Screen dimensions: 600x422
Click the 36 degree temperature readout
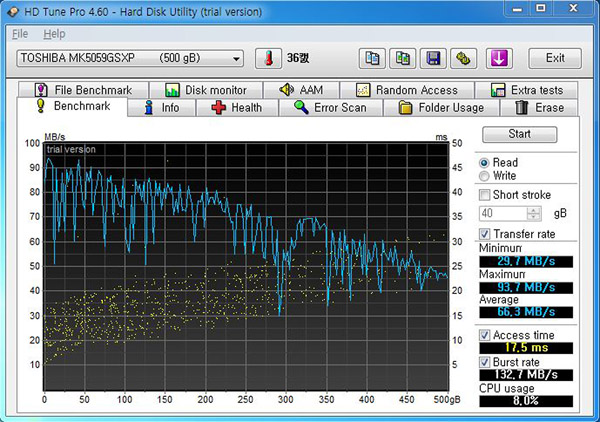click(x=298, y=58)
